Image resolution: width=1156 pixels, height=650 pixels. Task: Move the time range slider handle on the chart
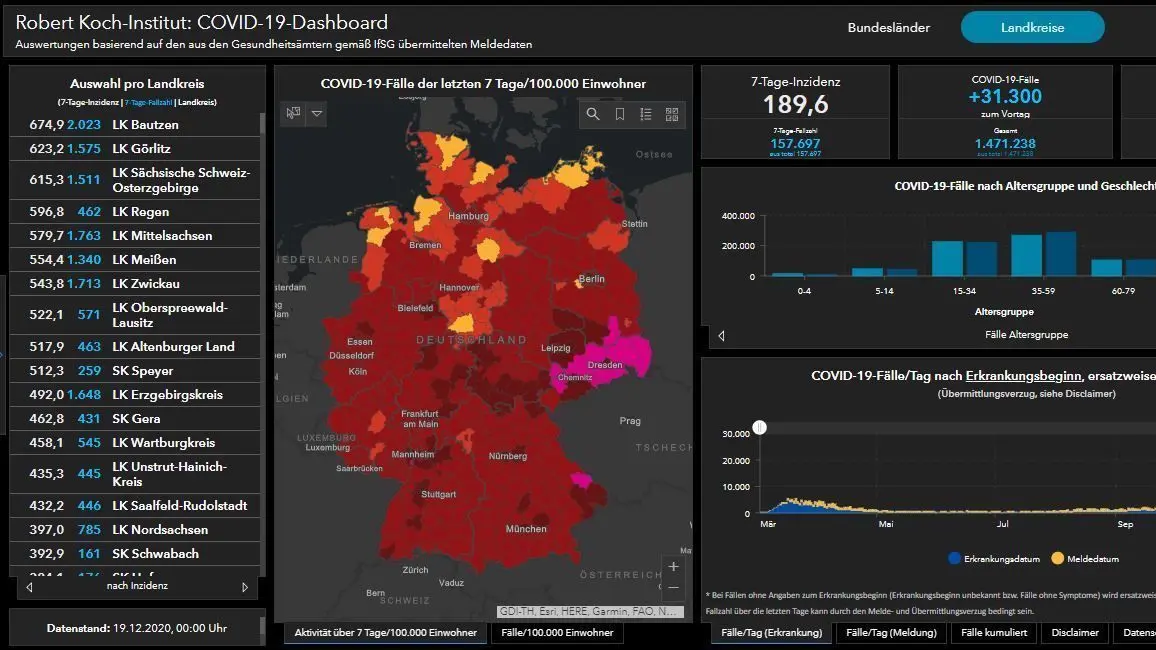760,427
